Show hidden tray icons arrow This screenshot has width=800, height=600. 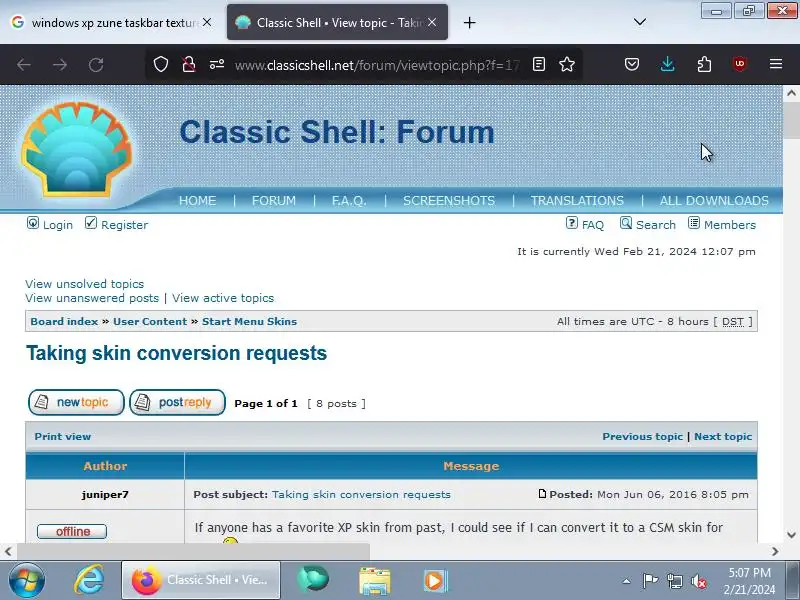tap(627, 581)
